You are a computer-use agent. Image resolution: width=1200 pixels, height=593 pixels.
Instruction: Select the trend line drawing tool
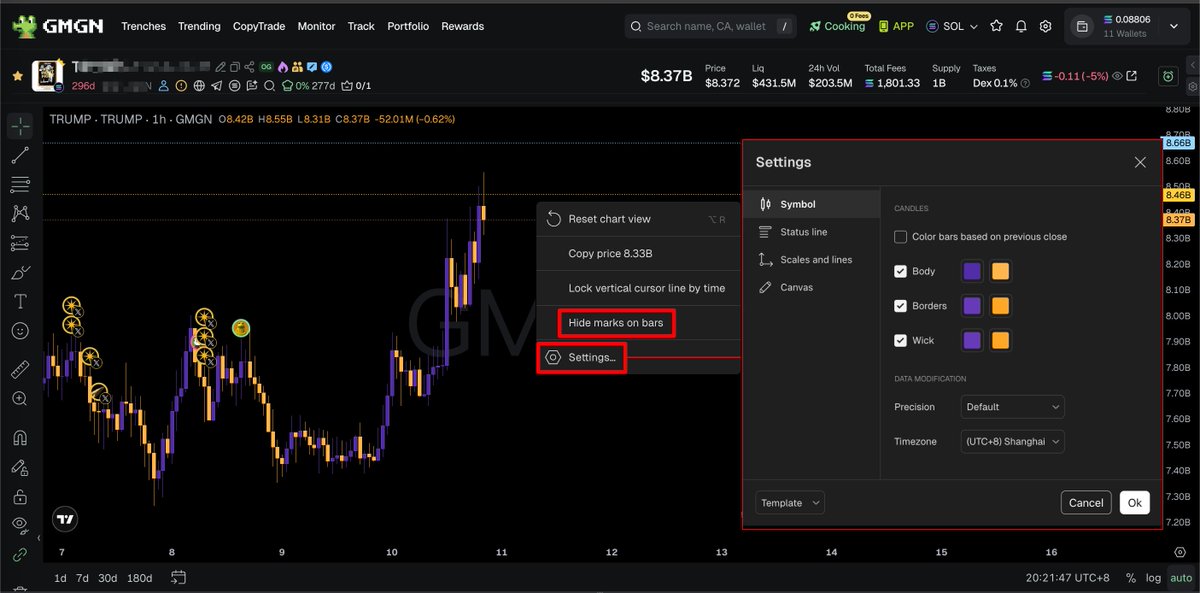[x=19, y=155]
